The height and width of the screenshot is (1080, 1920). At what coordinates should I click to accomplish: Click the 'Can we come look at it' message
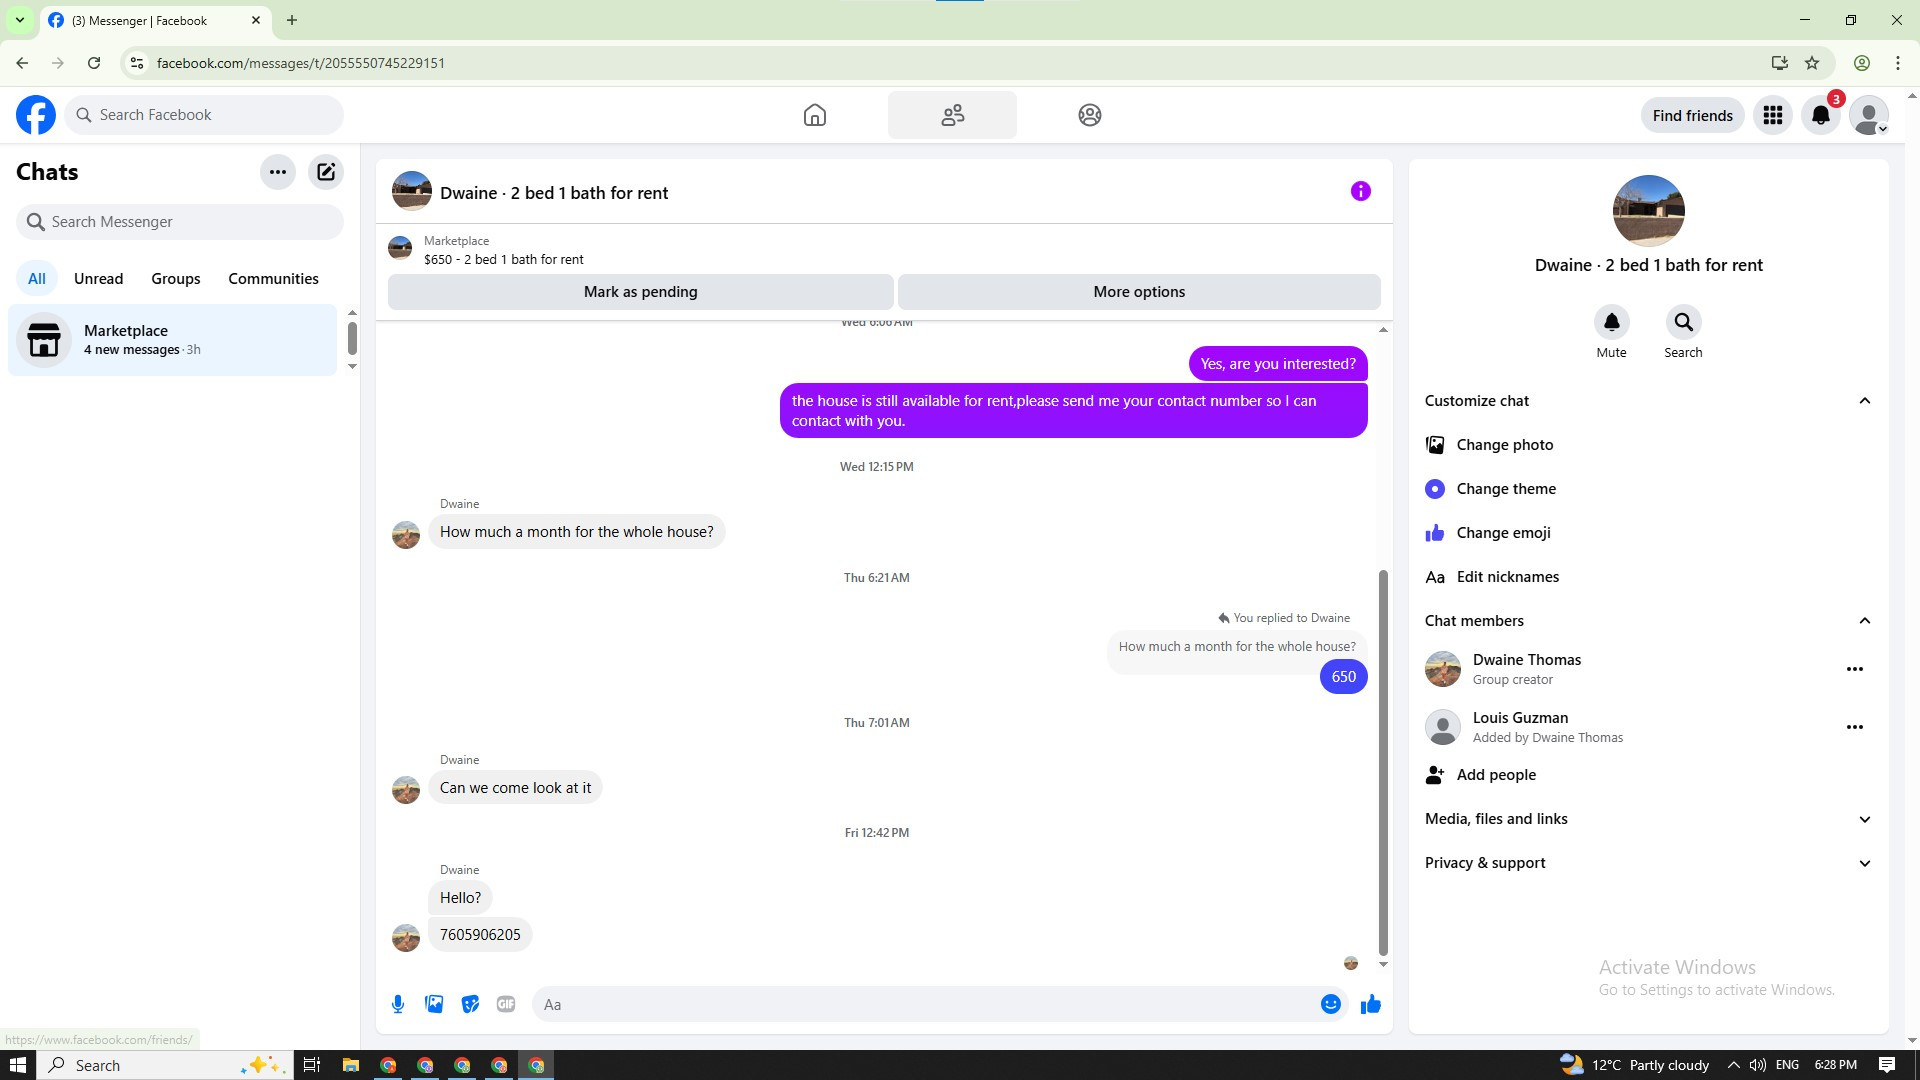[x=515, y=788]
